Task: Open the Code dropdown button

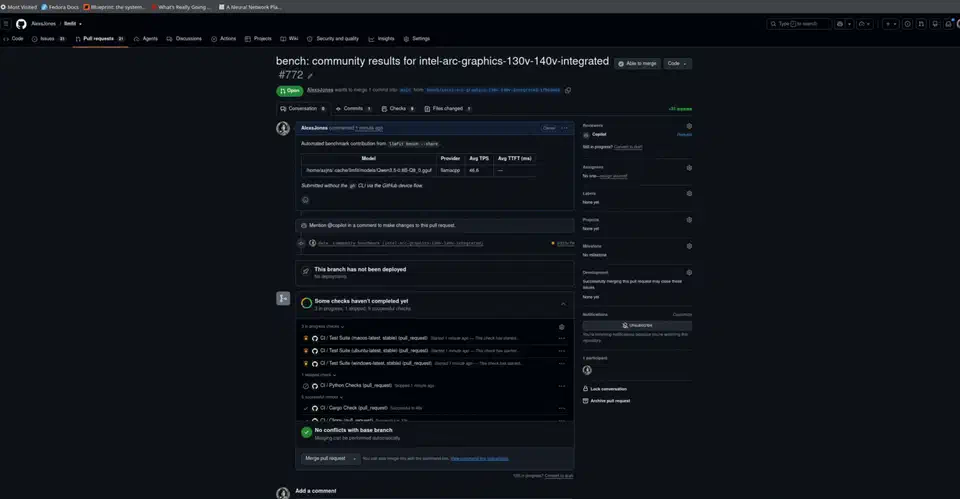Action: 677,64
